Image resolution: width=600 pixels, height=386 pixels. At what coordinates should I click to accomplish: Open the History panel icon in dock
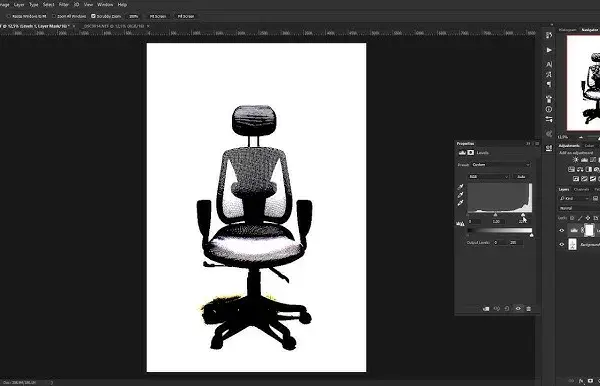(x=549, y=35)
